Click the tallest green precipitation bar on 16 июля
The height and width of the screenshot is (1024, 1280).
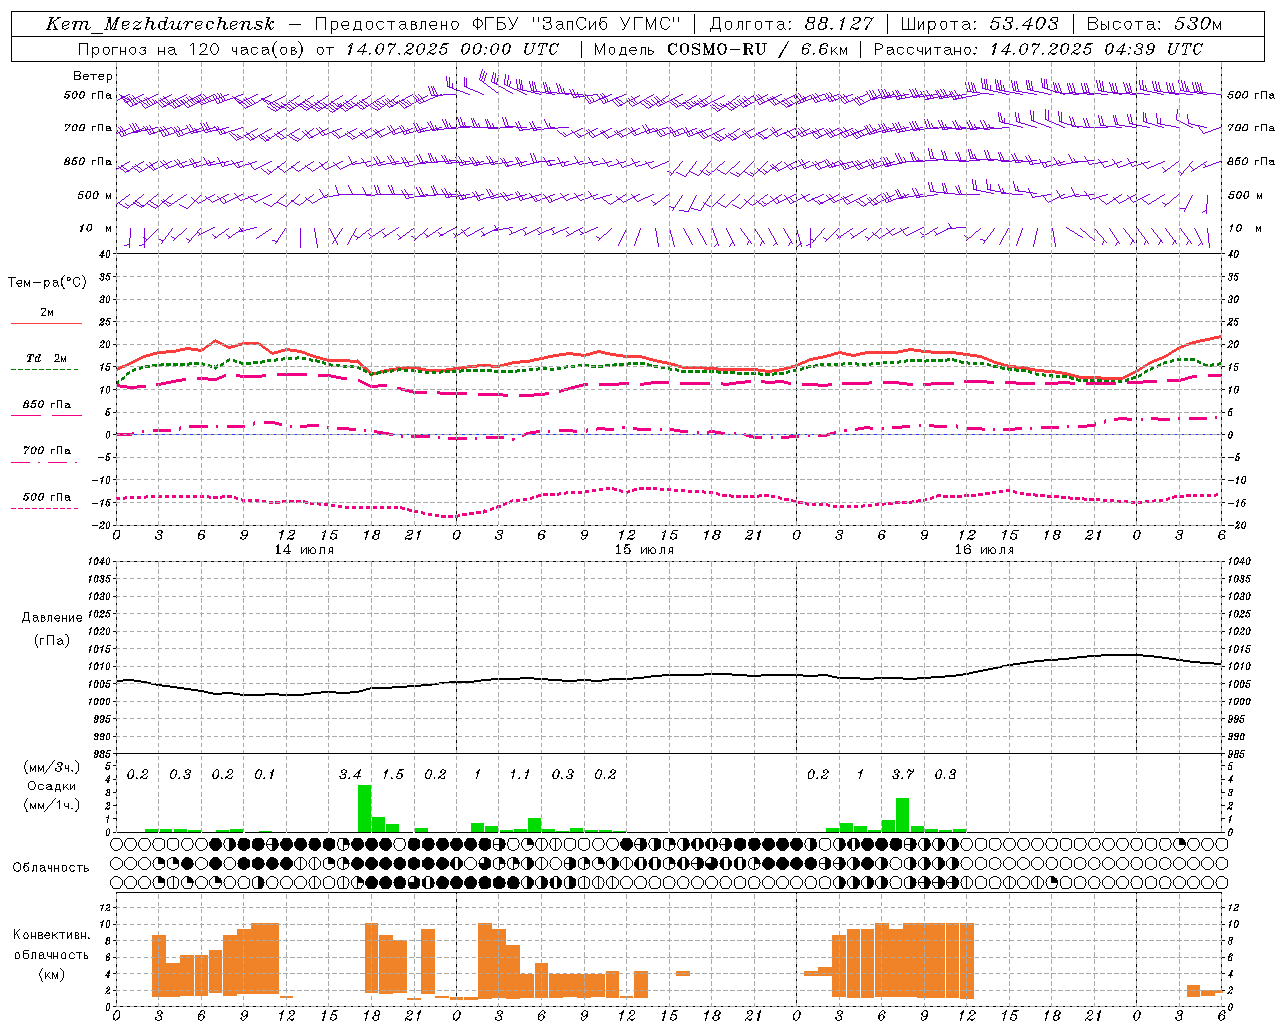(x=903, y=815)
